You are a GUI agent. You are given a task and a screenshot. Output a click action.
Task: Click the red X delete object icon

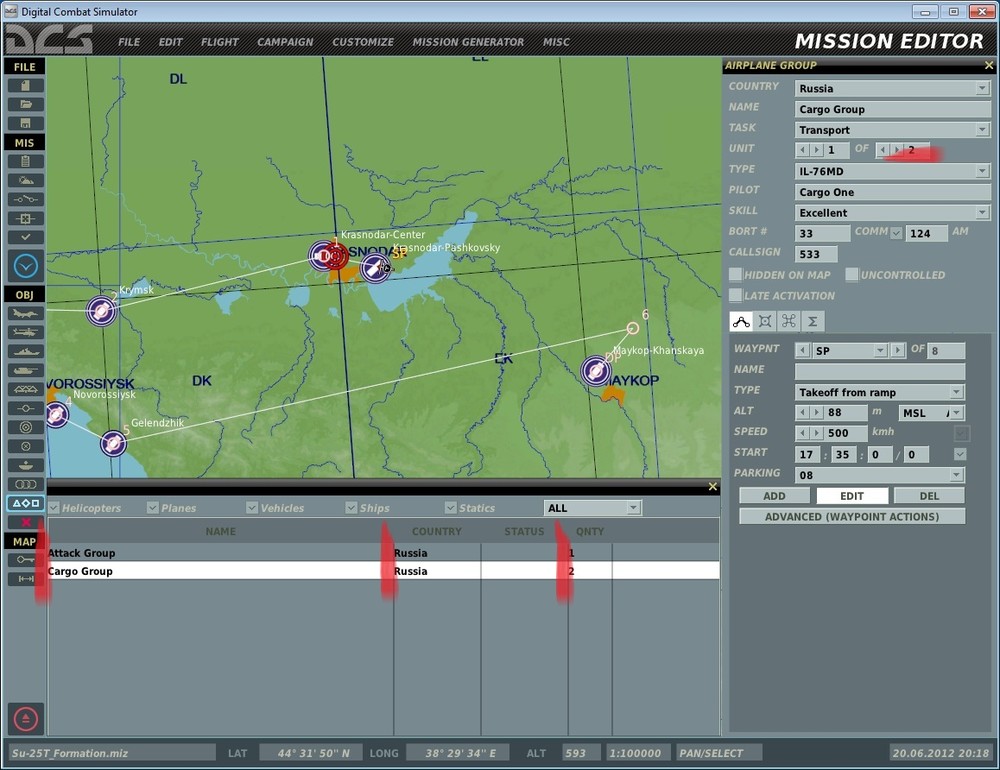click(25, 522)
